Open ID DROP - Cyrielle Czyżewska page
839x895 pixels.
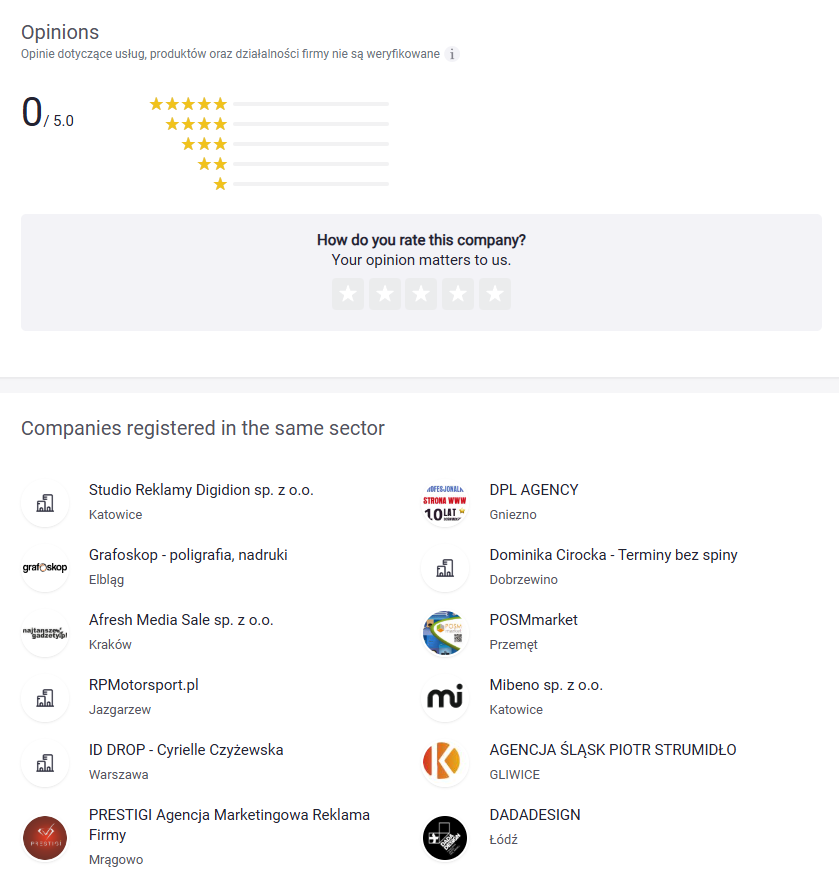pos(186,750)
